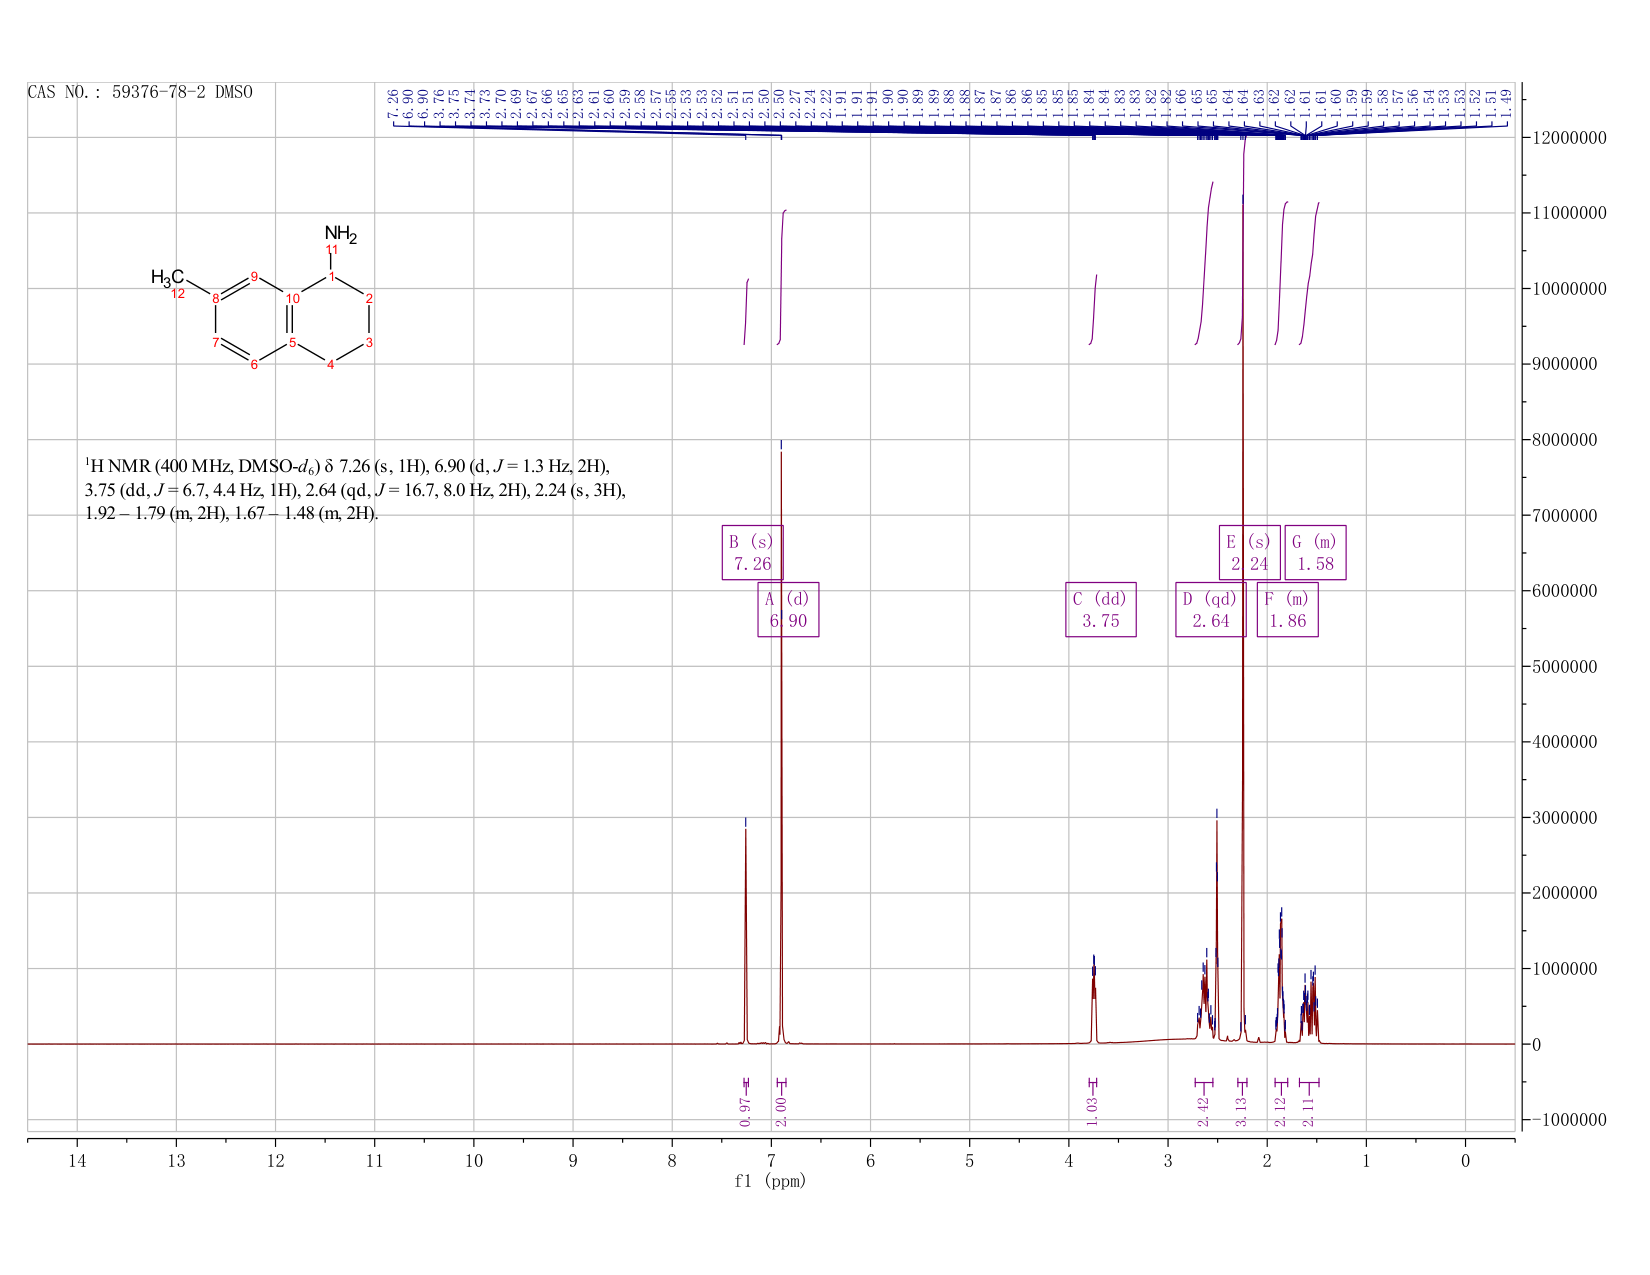Click the integral value 2.11
Viewport: 1650px width, 1275px height.
1309,1110
